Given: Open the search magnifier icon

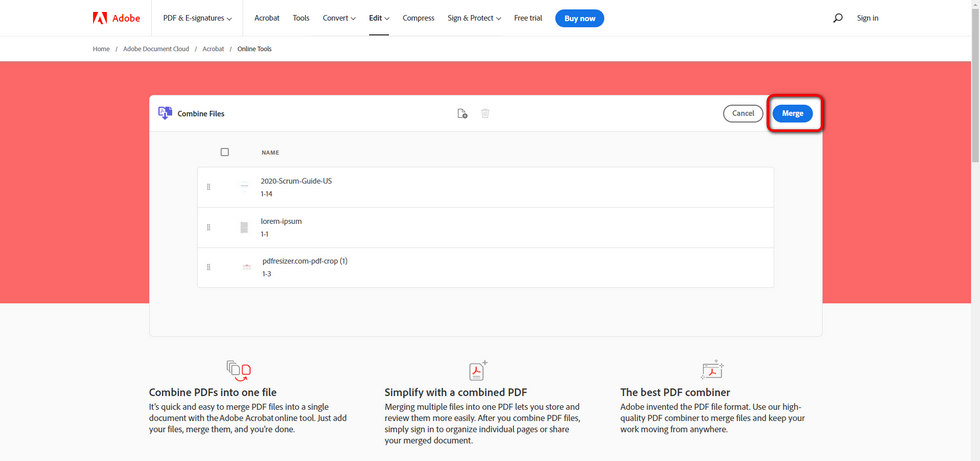Looking at the screenshot, I should point(837,18).
